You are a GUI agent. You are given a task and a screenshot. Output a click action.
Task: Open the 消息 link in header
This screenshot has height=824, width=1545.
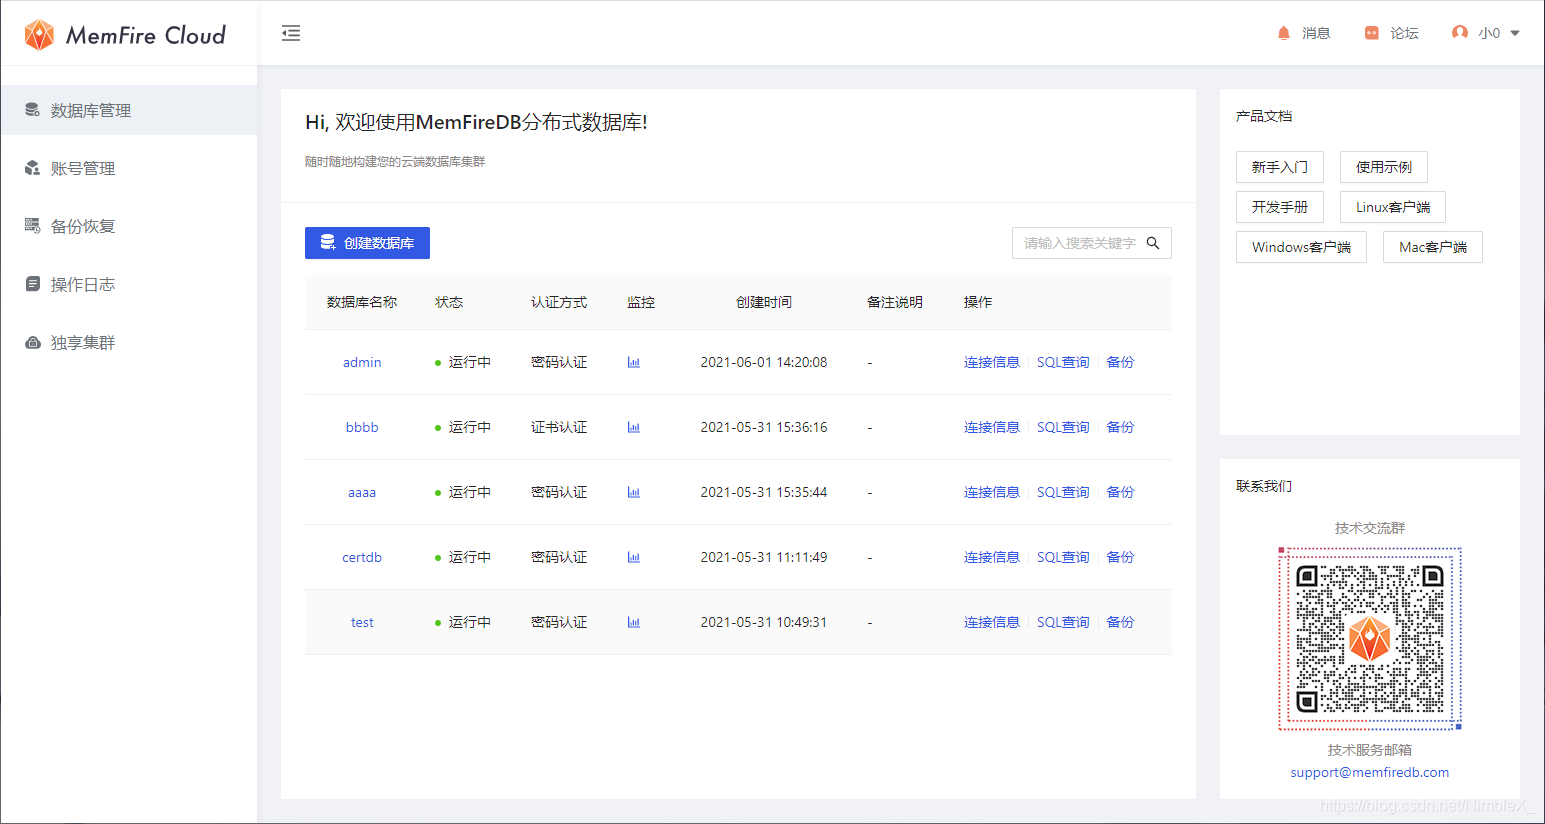point(1316,33)
